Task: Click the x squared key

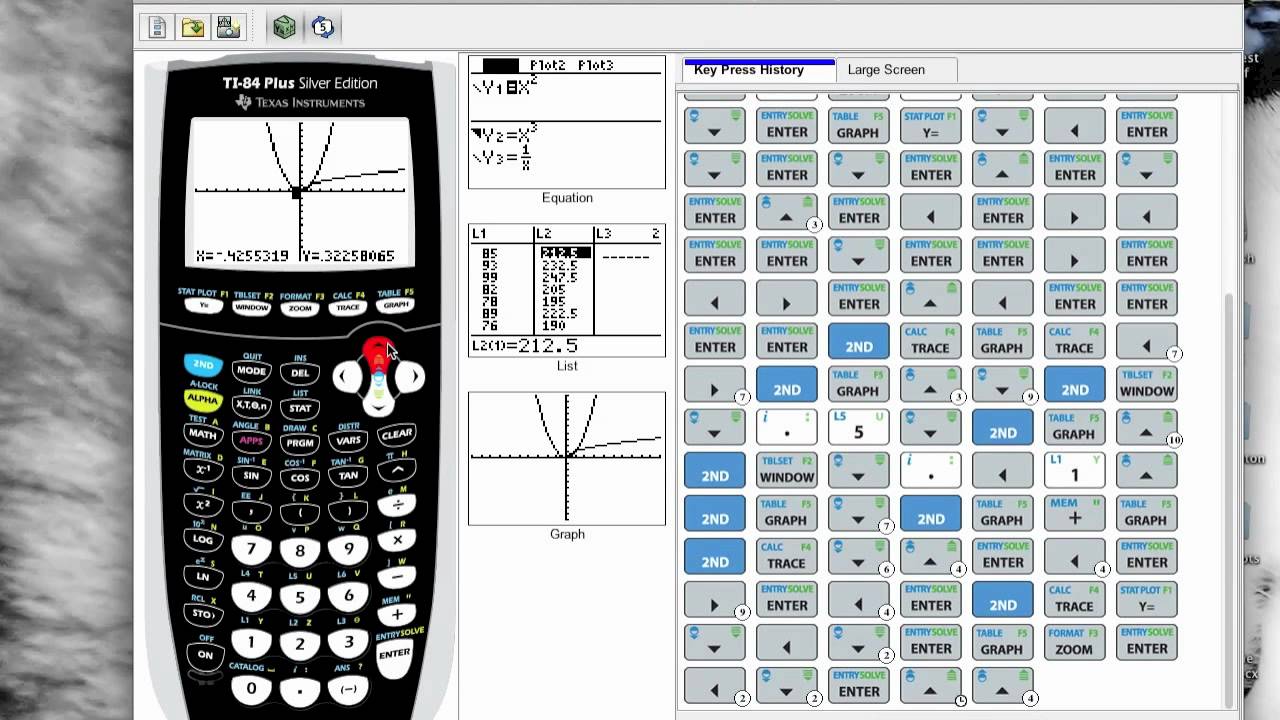Action: click(203, 505)
